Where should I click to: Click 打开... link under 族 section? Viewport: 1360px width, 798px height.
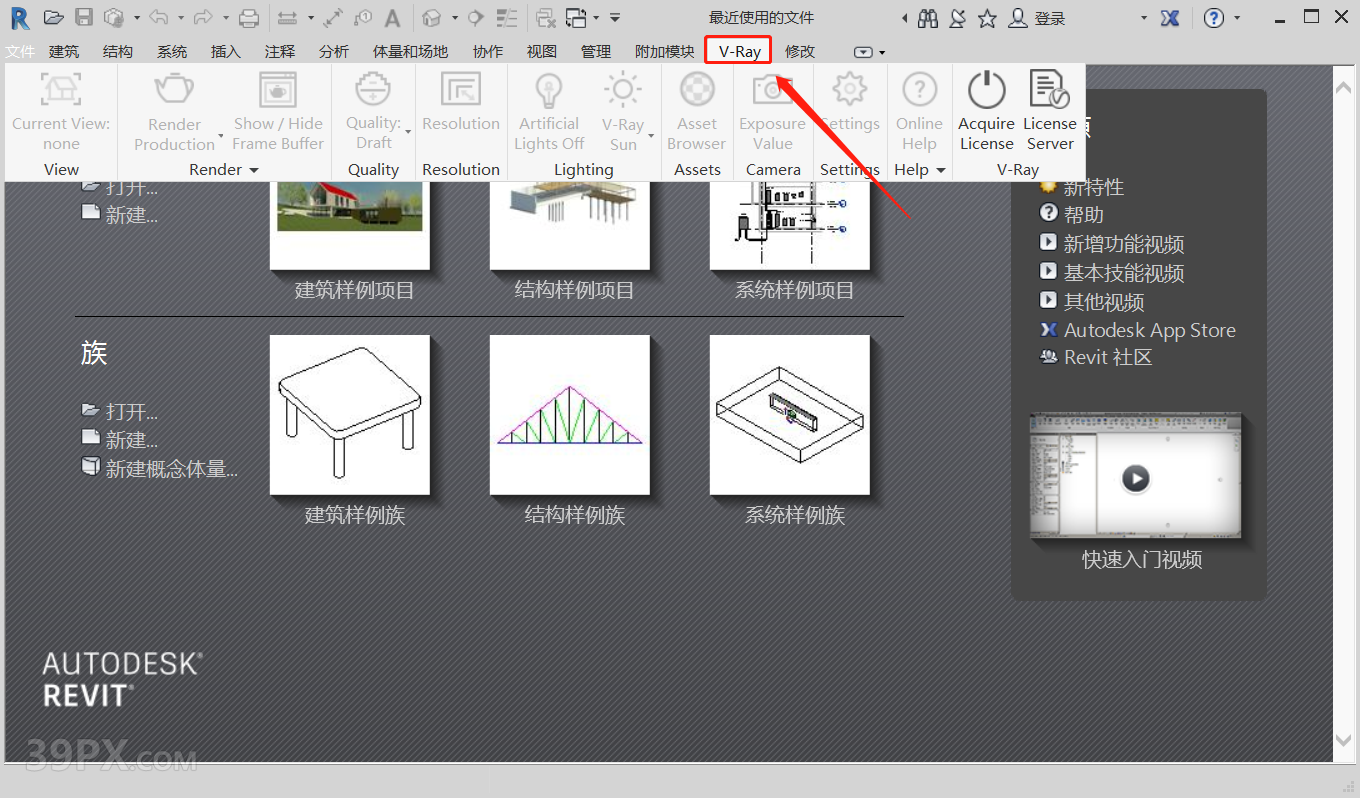coord(132,411)
